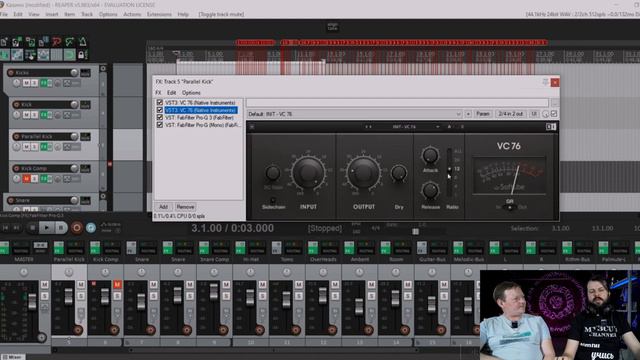This screenshot has height=360, width=640.
Task: Click the Param button
Action: tap(483, 114)
